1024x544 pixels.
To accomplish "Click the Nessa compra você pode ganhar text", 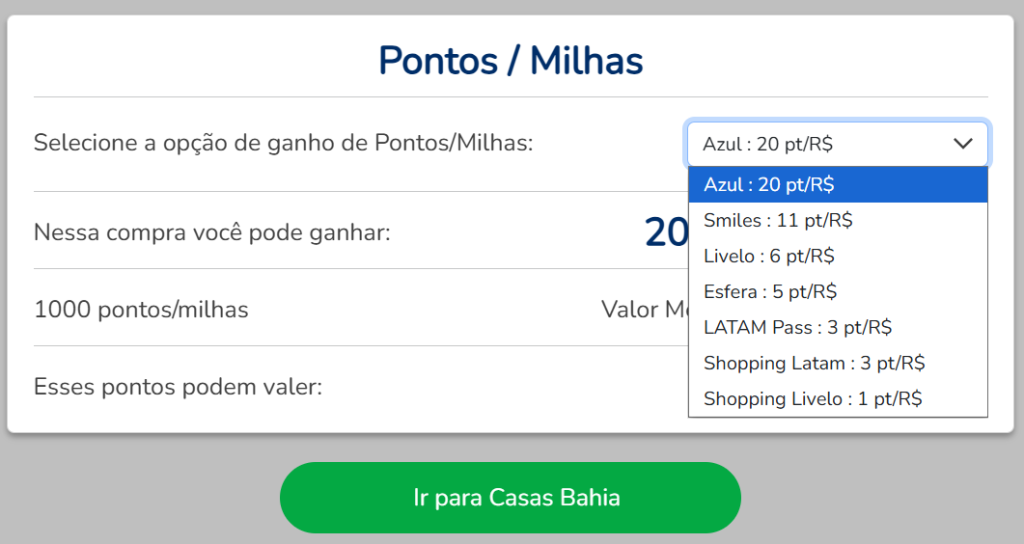I will click(x=212, y=233).
